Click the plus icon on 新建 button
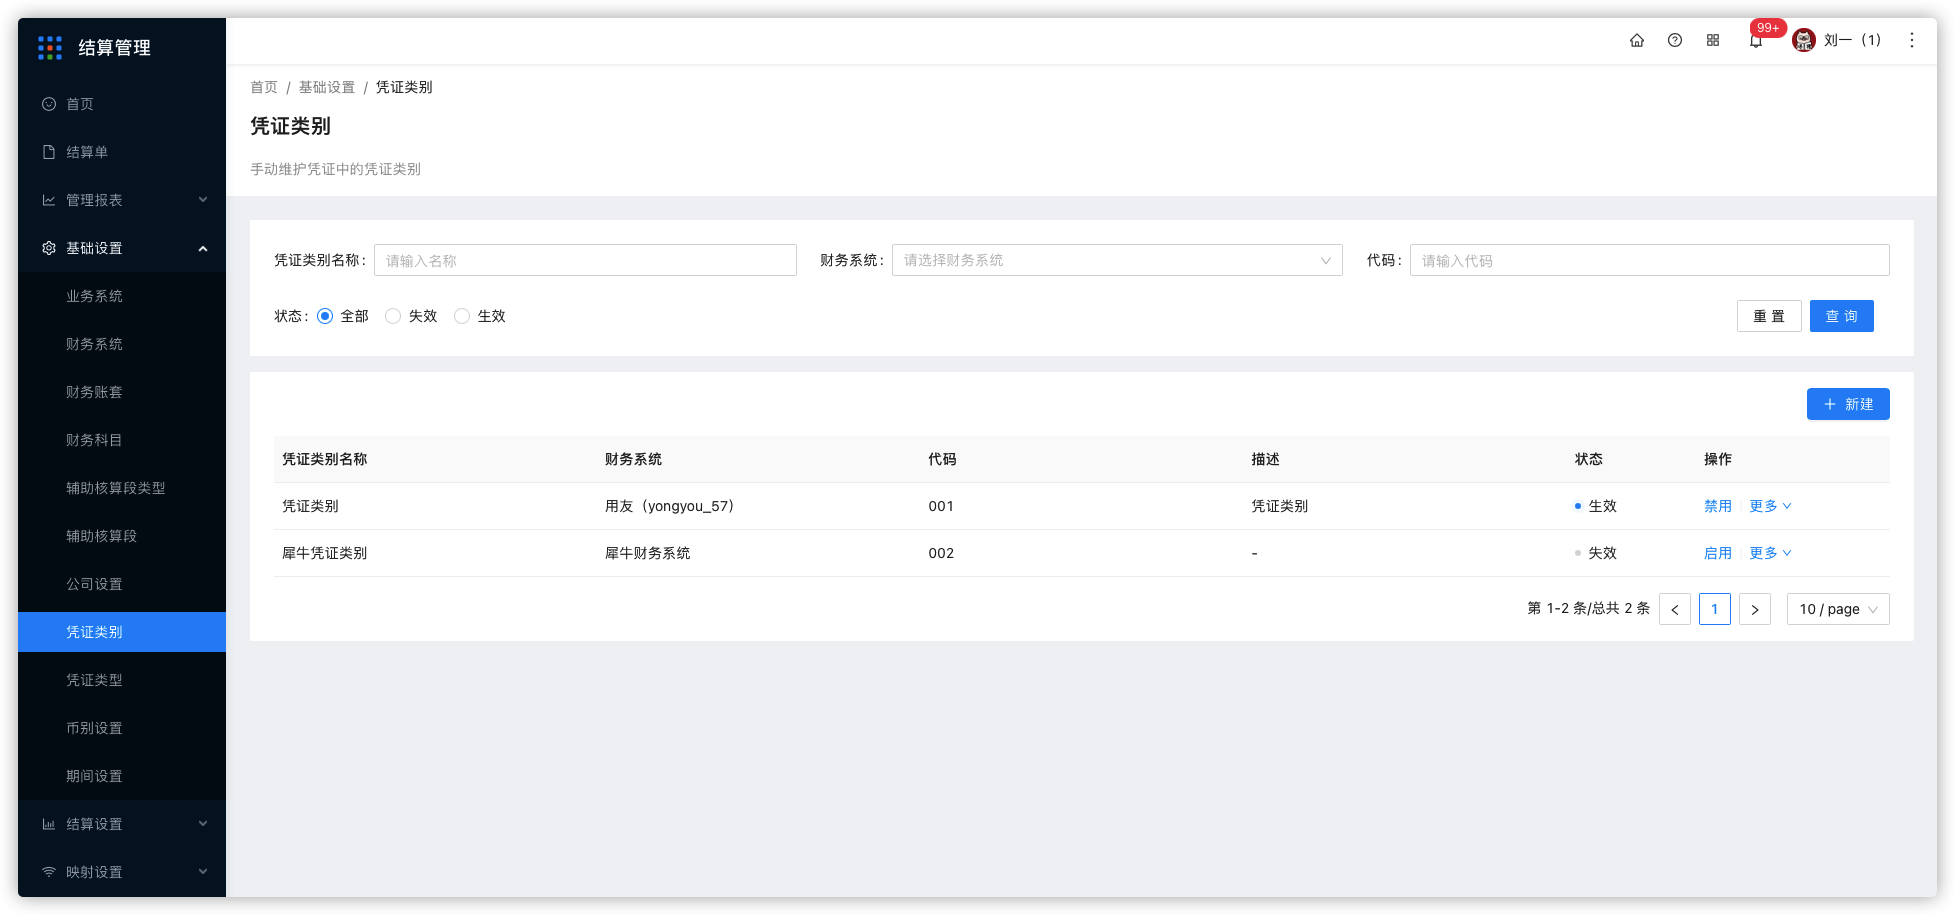This screenshot has height=915, width=1955. click(x=1830, y=404)
